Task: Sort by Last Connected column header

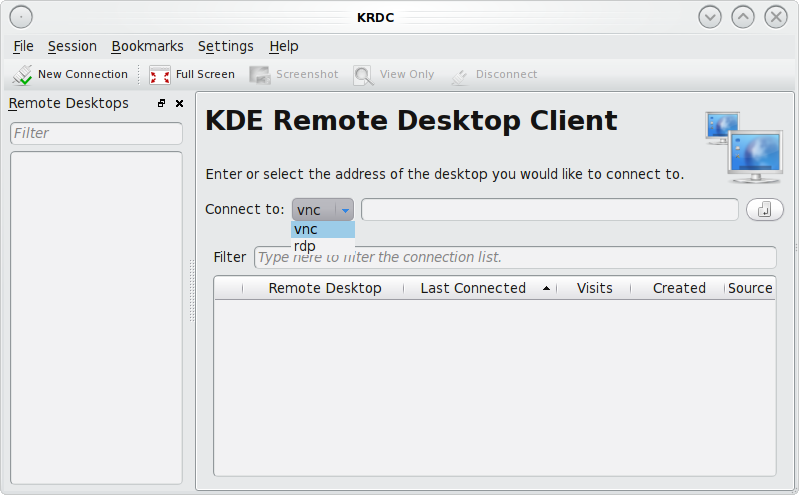Action: pyautogui.click(x=480, y=288)
